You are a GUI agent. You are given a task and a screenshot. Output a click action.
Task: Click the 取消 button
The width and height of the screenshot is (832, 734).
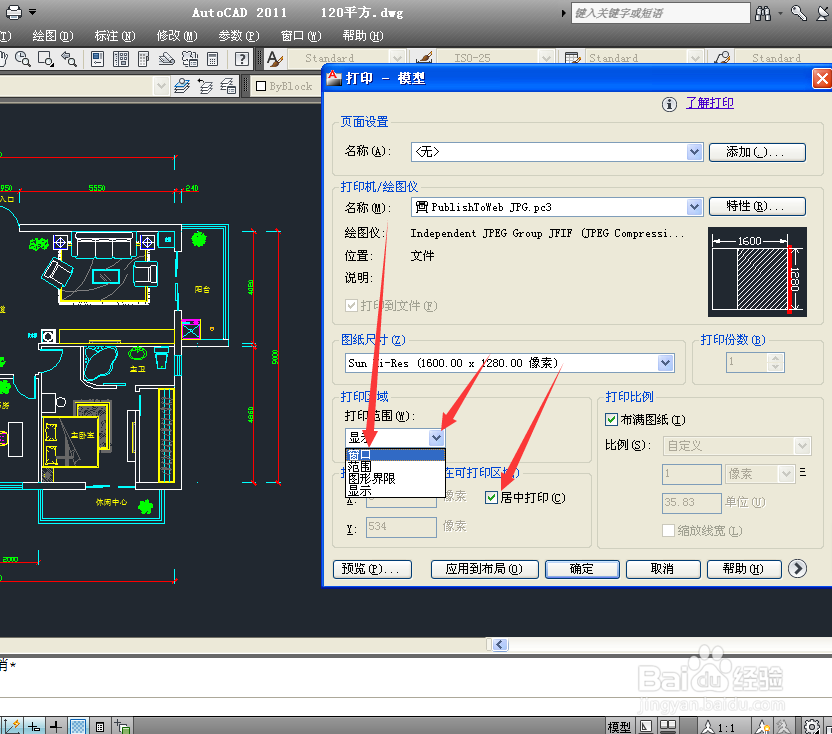(x=663, y=569)
